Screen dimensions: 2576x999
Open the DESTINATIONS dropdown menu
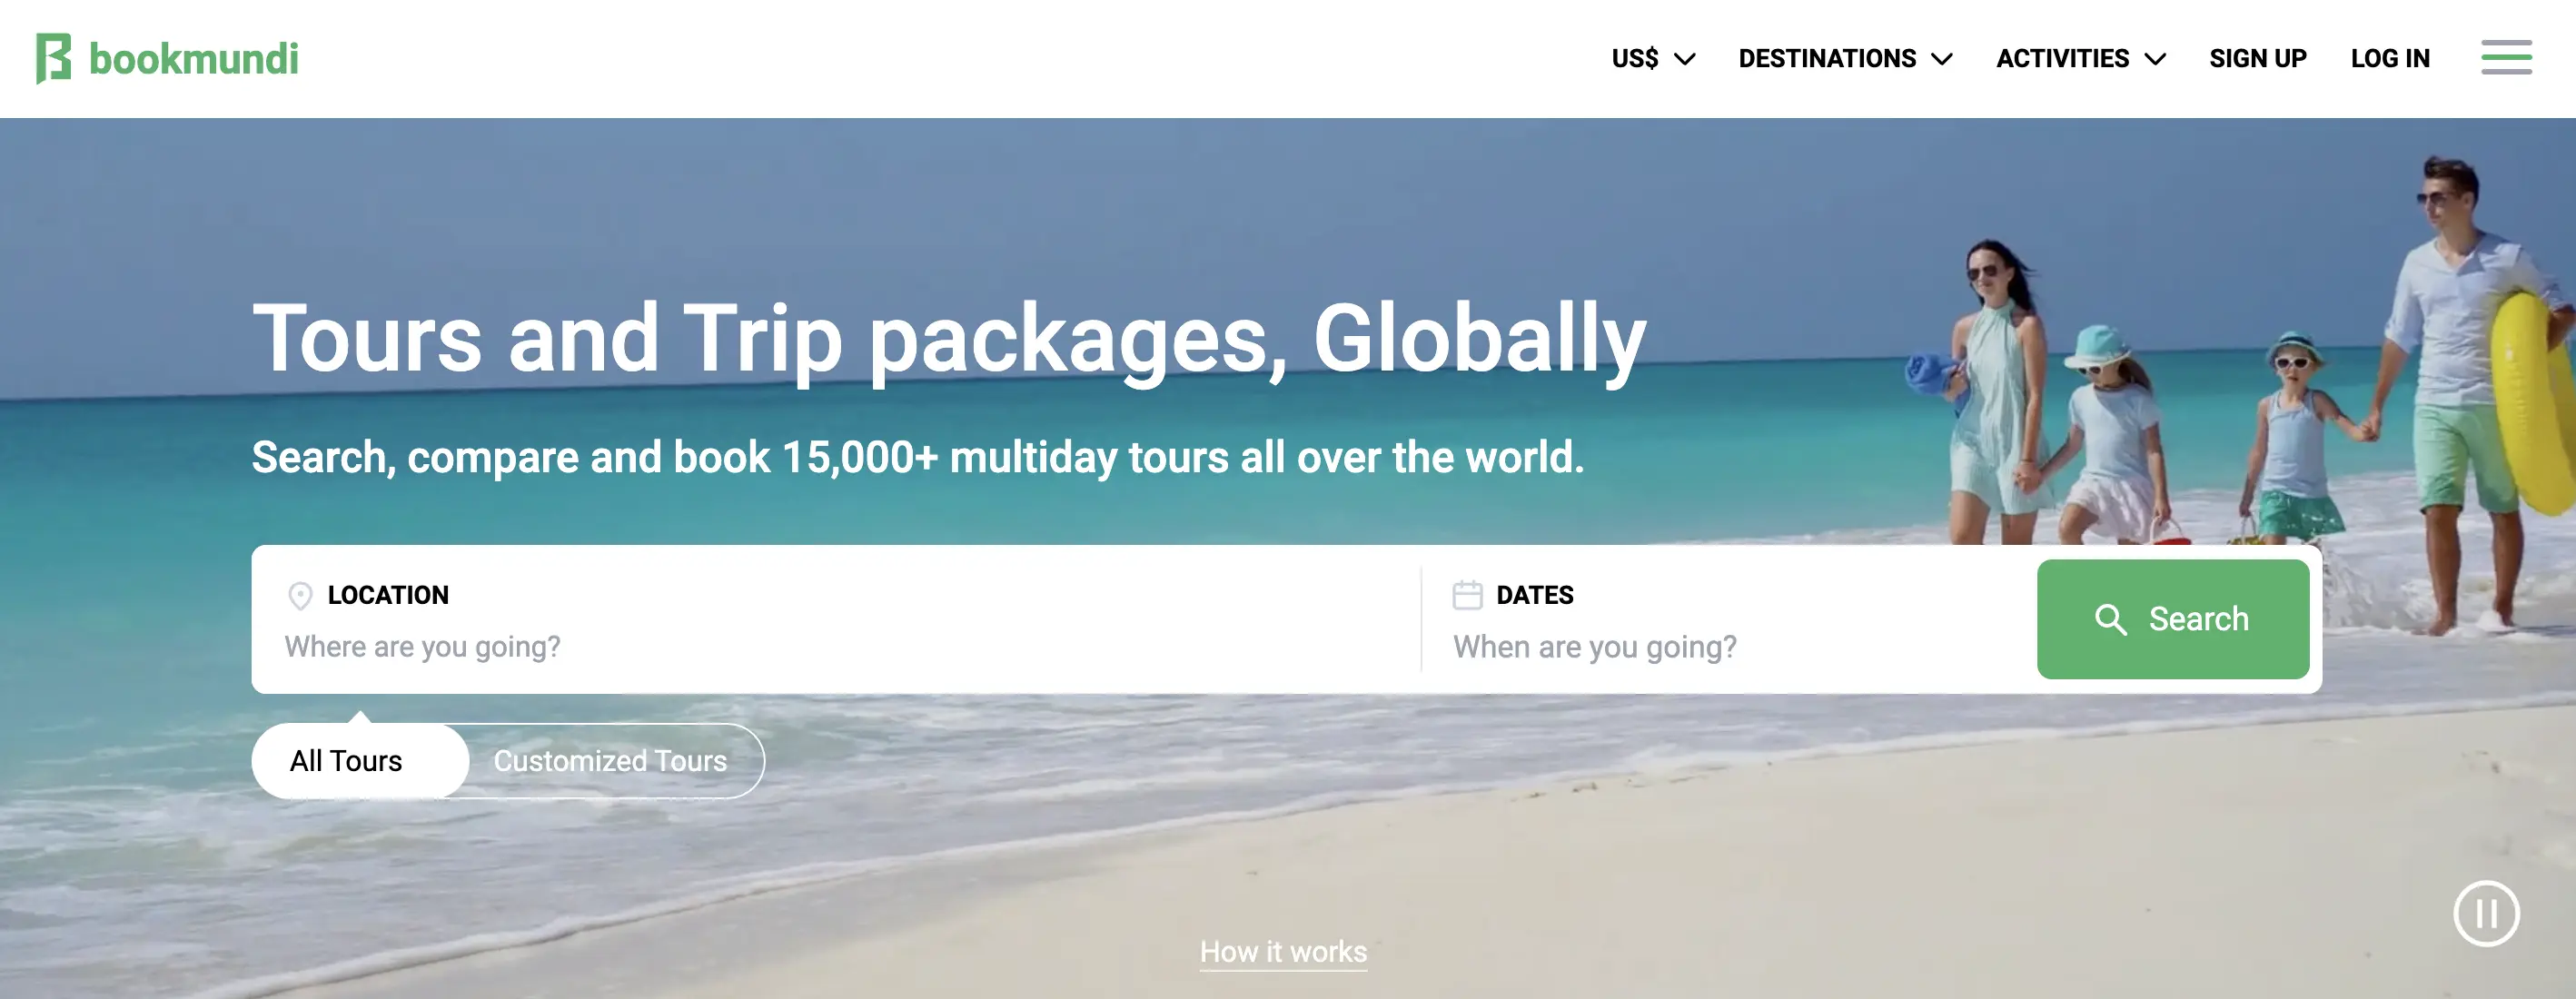1845,58
